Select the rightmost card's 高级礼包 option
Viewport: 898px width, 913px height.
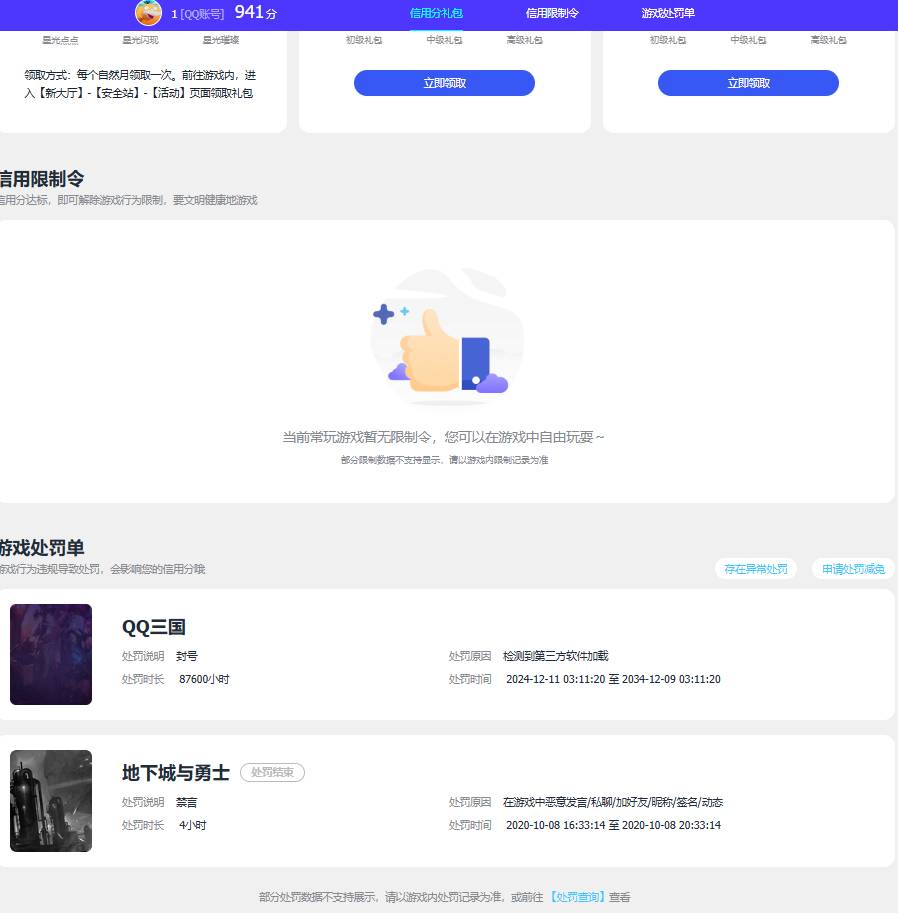[x=828, y=40]
